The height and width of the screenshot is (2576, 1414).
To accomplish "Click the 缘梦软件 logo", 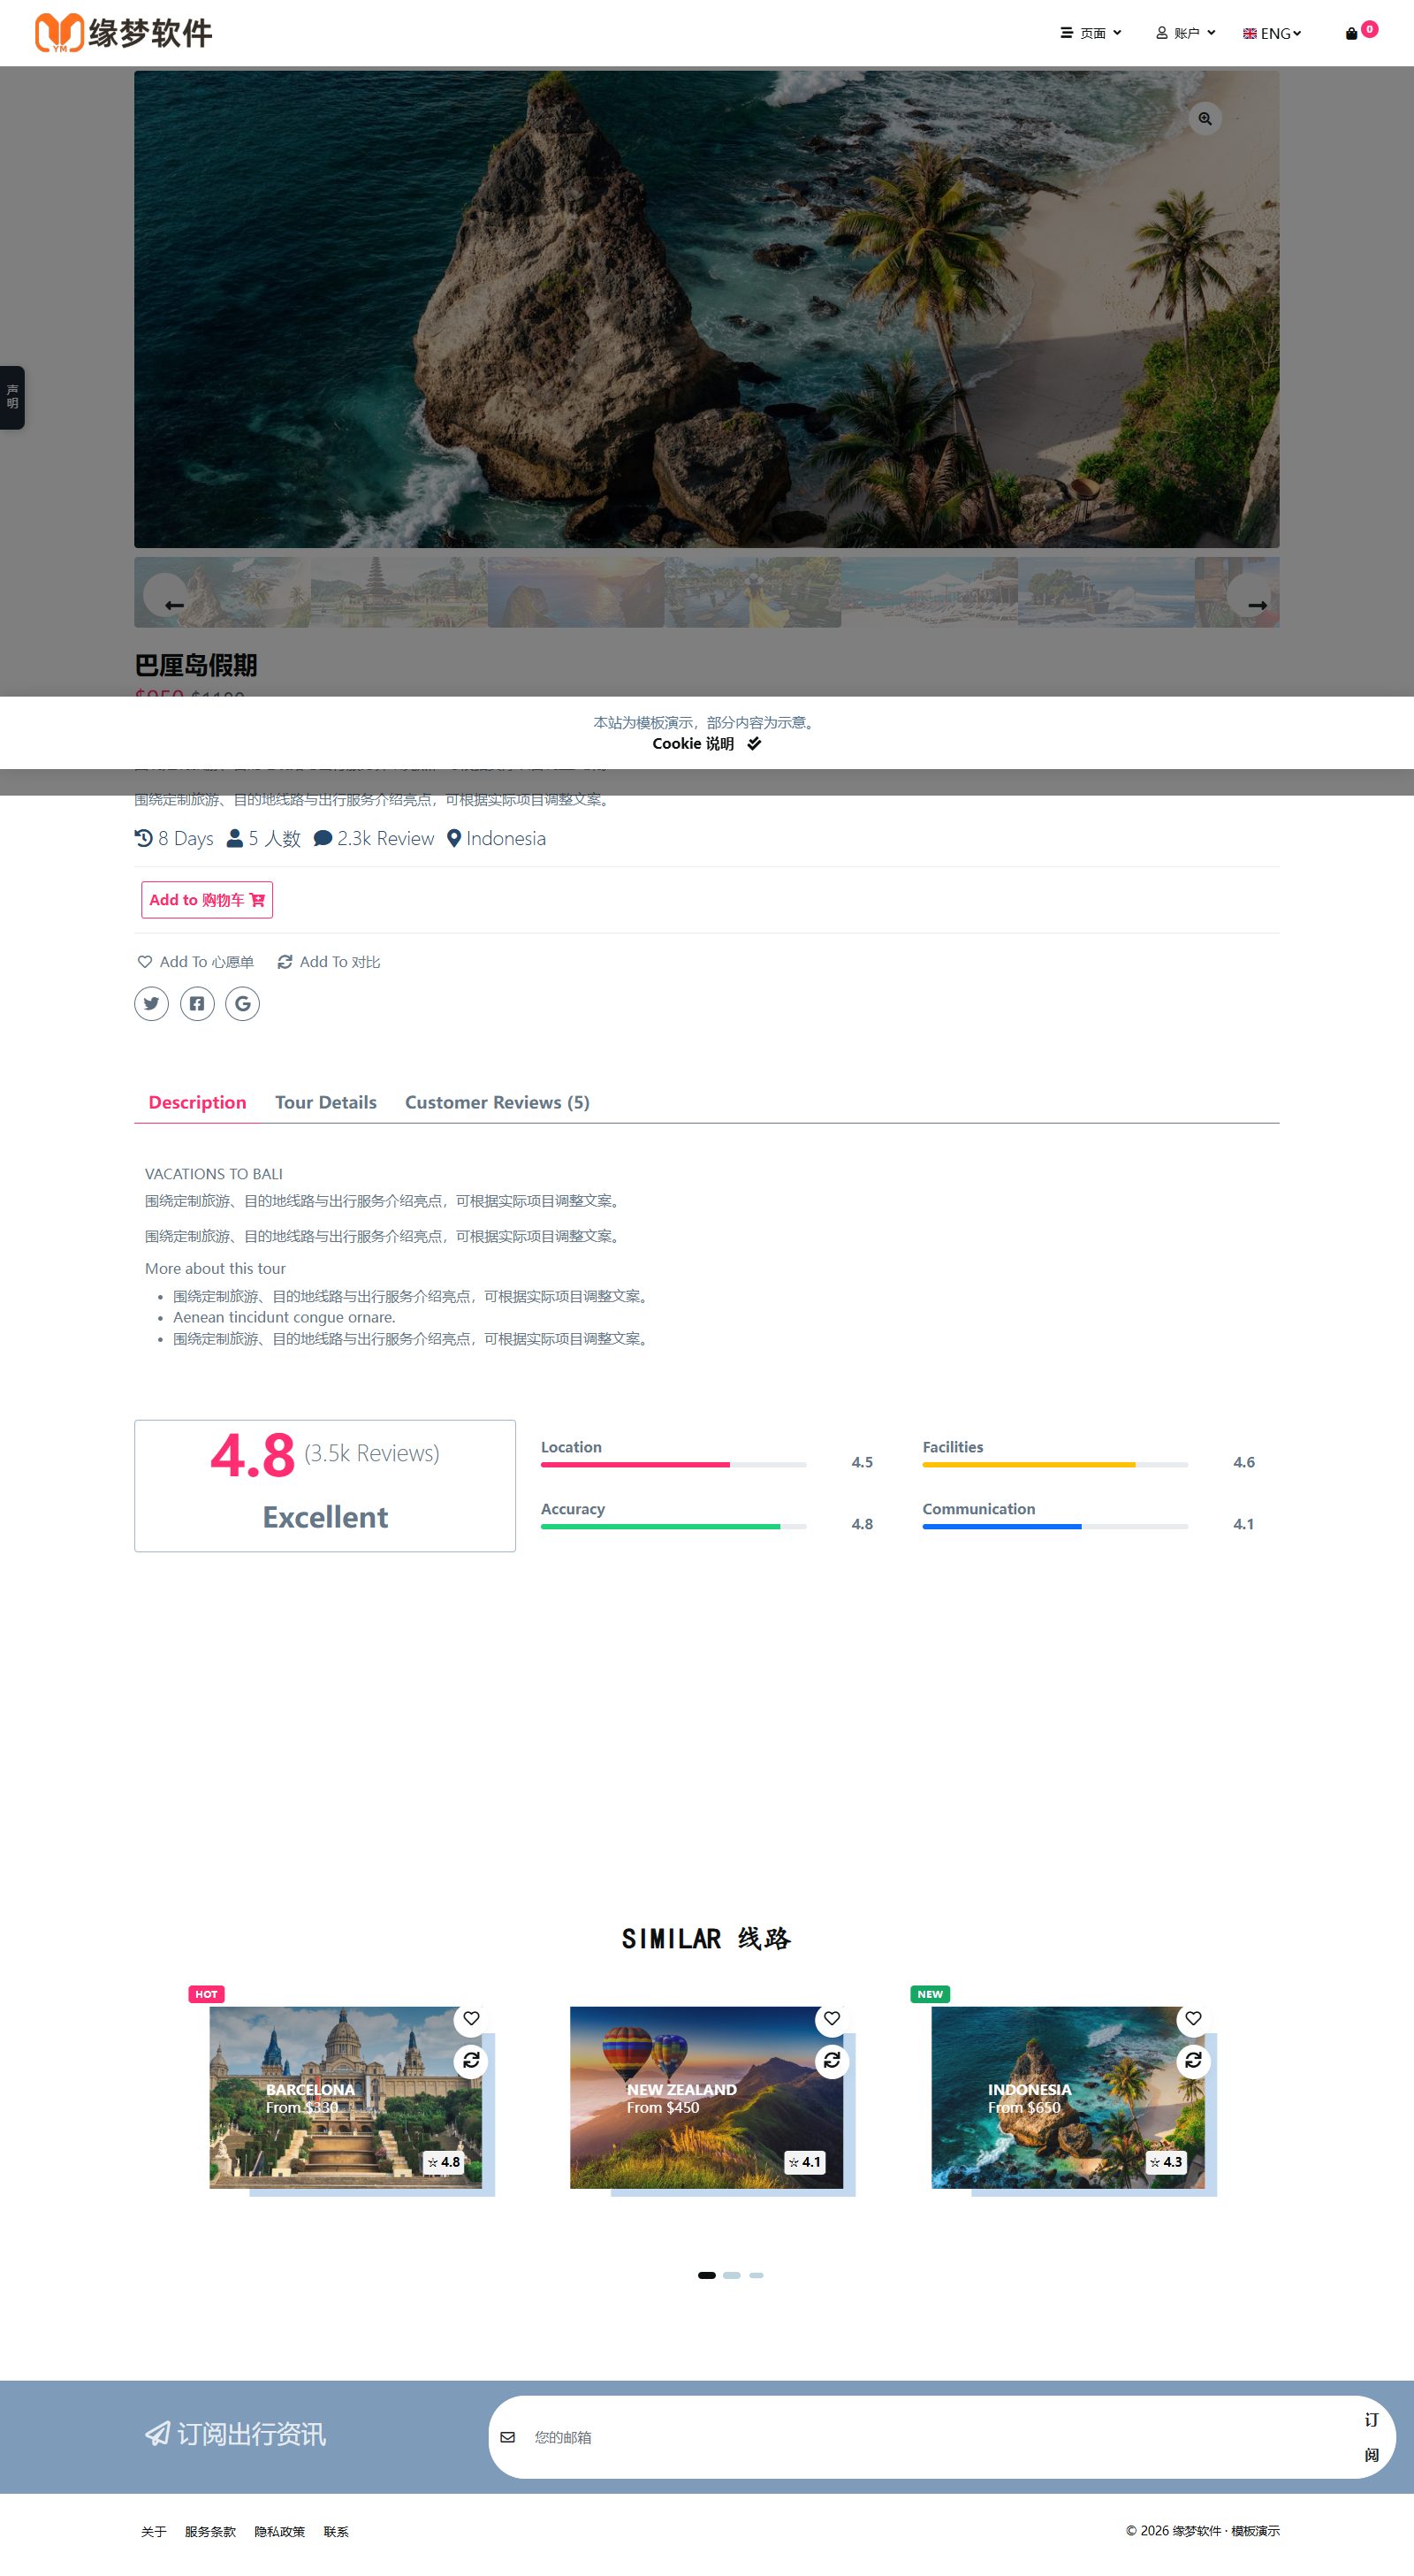I will coord(123,33).
